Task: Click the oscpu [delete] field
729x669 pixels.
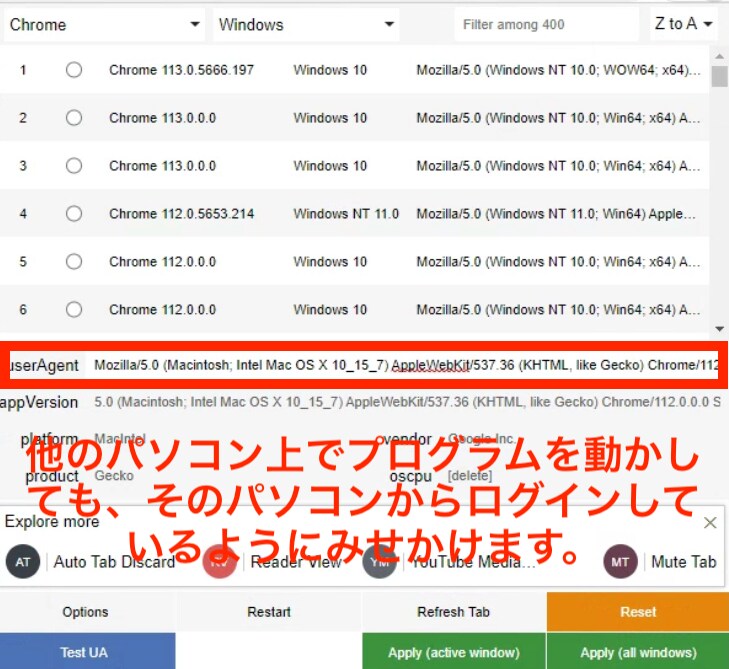Action: coord(470,476)
